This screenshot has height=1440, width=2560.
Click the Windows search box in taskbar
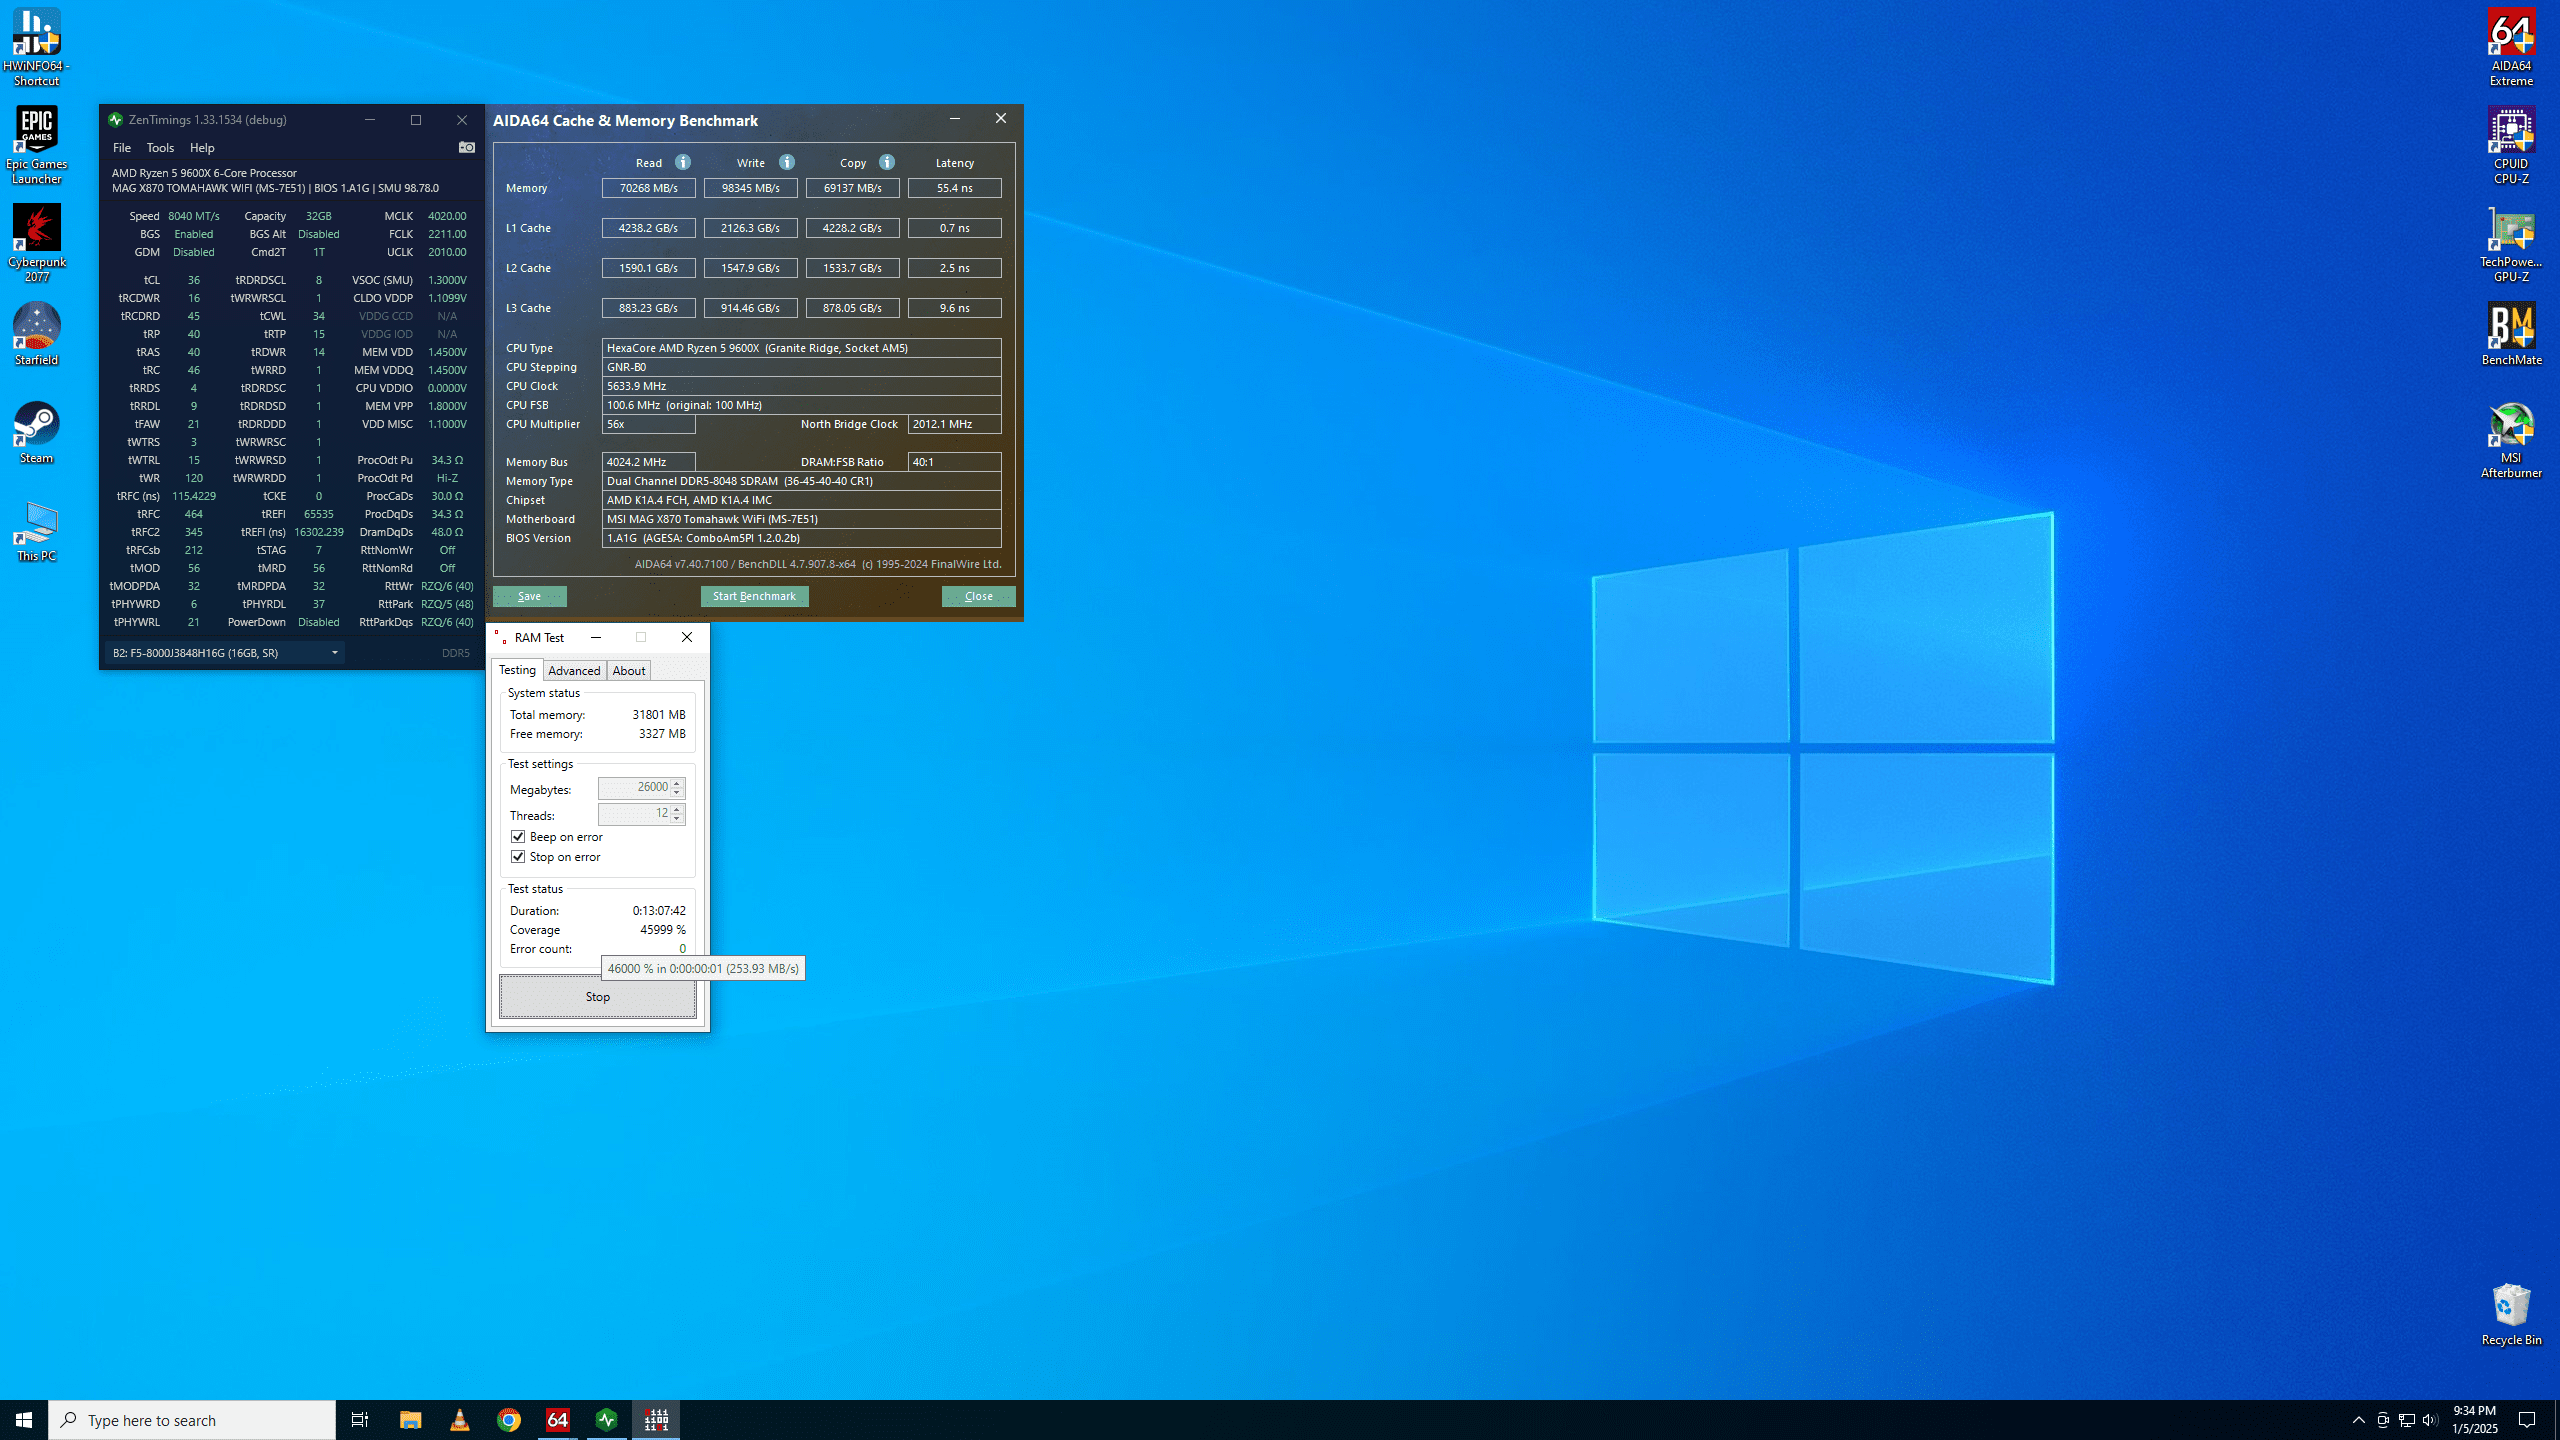(192, 1420)
